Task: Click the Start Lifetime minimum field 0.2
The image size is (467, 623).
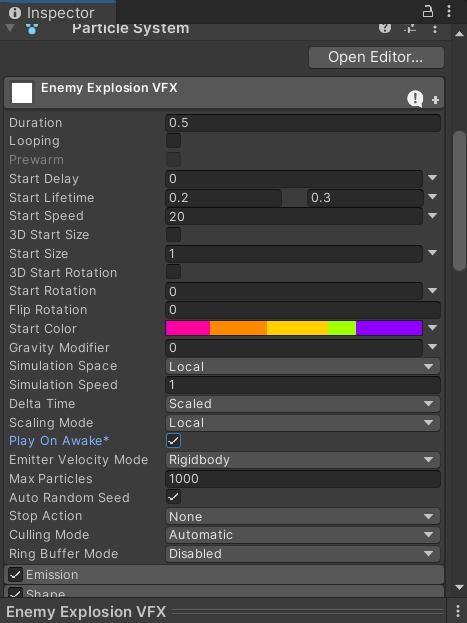Action: [223, 198]
